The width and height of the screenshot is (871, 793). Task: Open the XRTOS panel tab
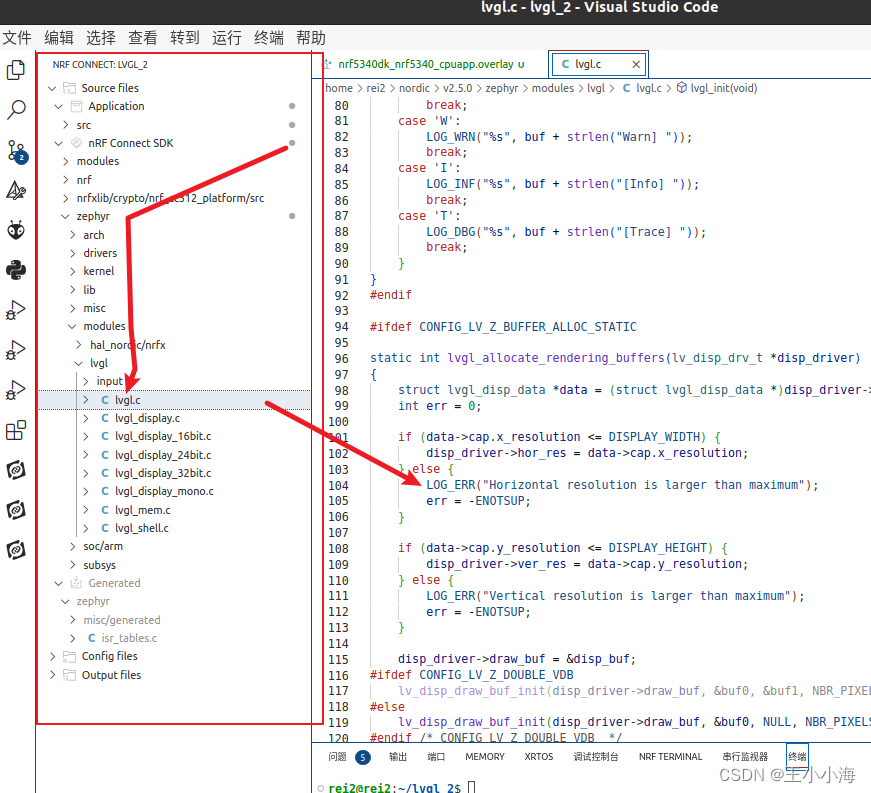[539, 757]
